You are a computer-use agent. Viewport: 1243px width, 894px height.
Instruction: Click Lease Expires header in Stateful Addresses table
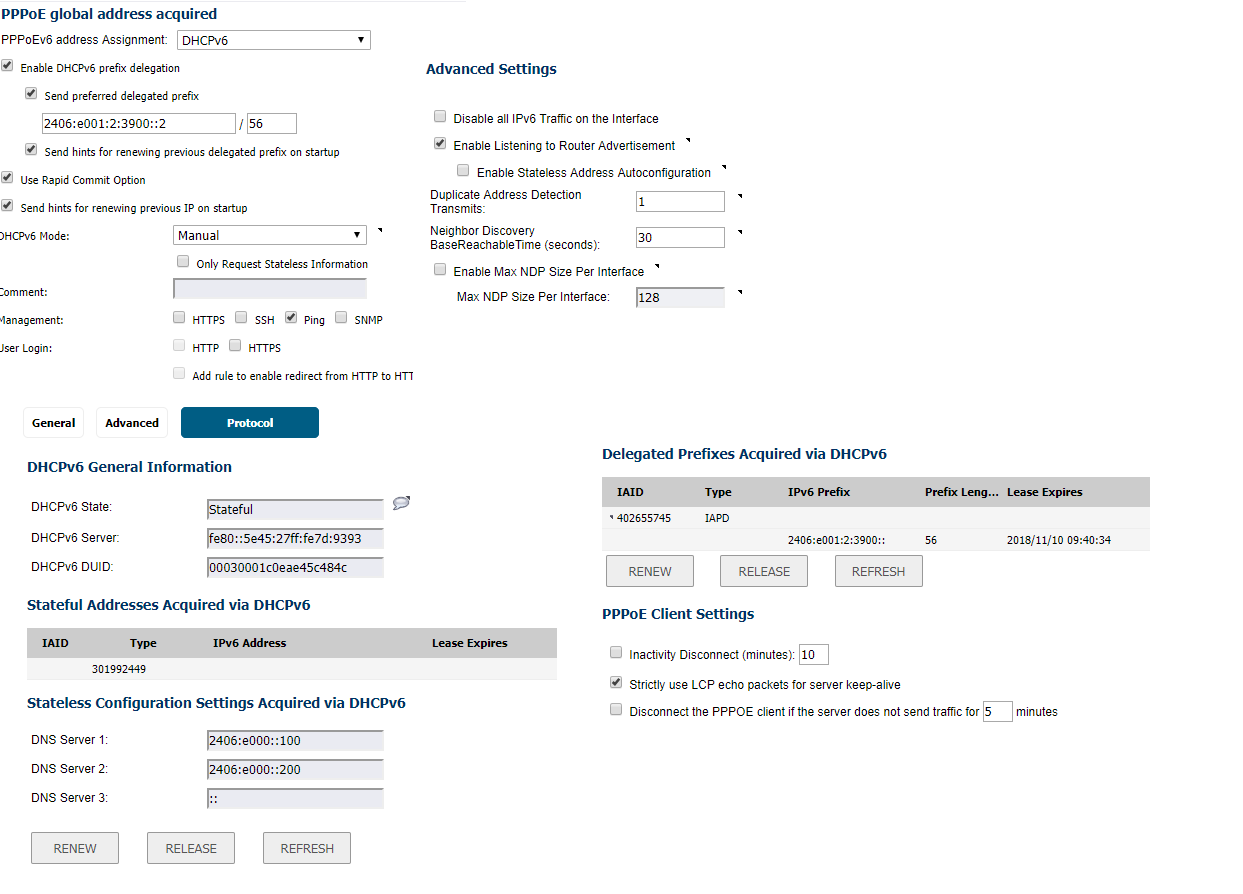pyautogui.click(x=470, y=643)
